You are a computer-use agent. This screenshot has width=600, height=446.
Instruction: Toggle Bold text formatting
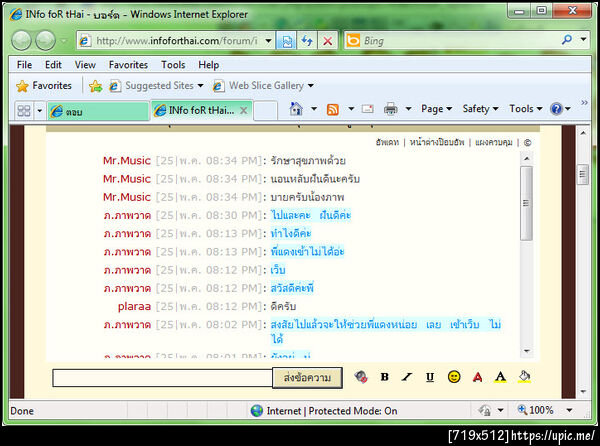point(385,377)
